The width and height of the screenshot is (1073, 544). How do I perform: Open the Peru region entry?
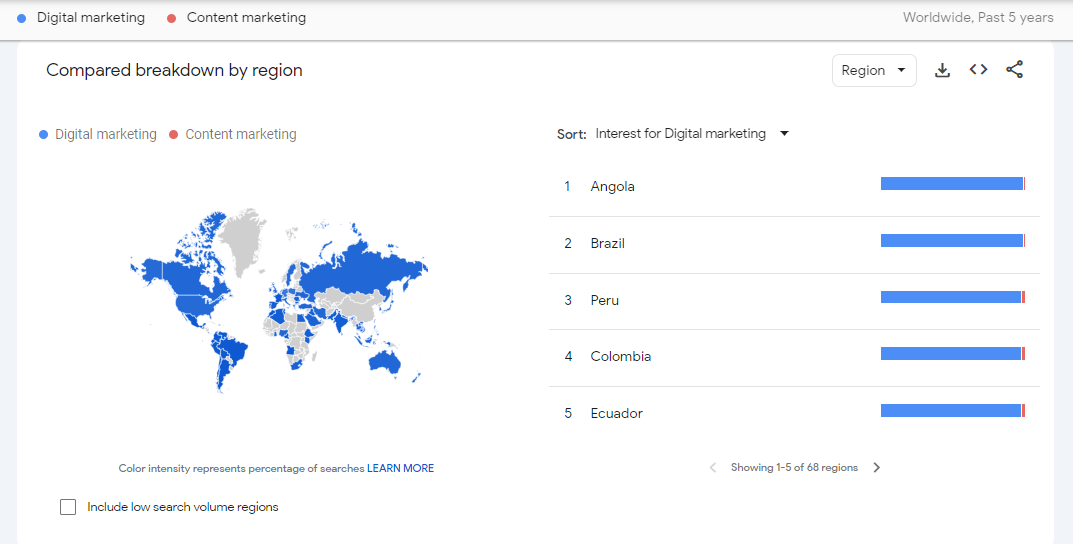point(604,300)
